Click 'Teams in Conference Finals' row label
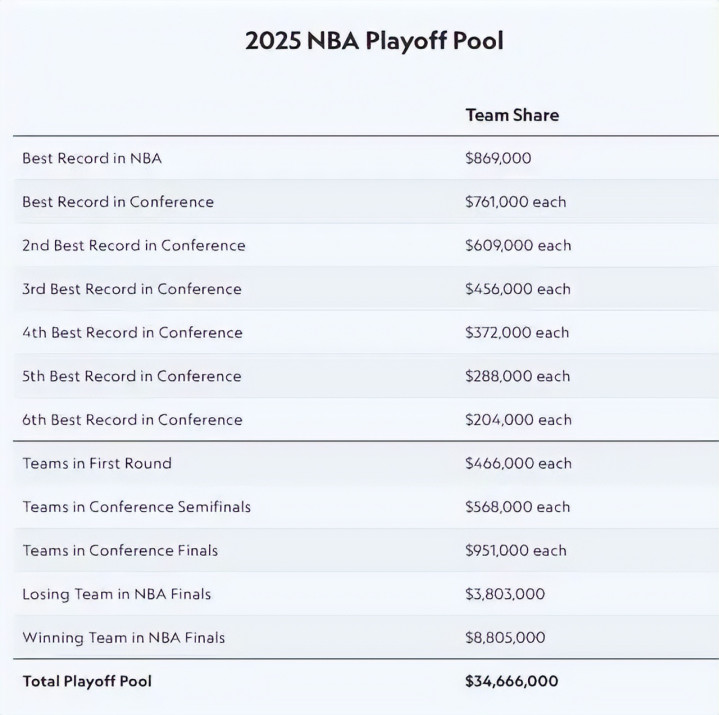 pos(120,550)
